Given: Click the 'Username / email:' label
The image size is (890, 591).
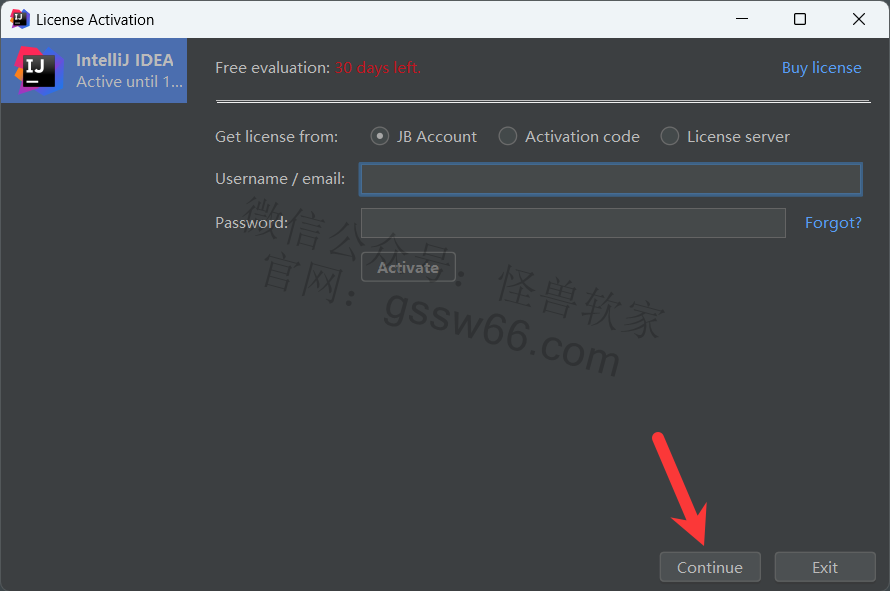Looking at the screenshot, I should point(280,179).
